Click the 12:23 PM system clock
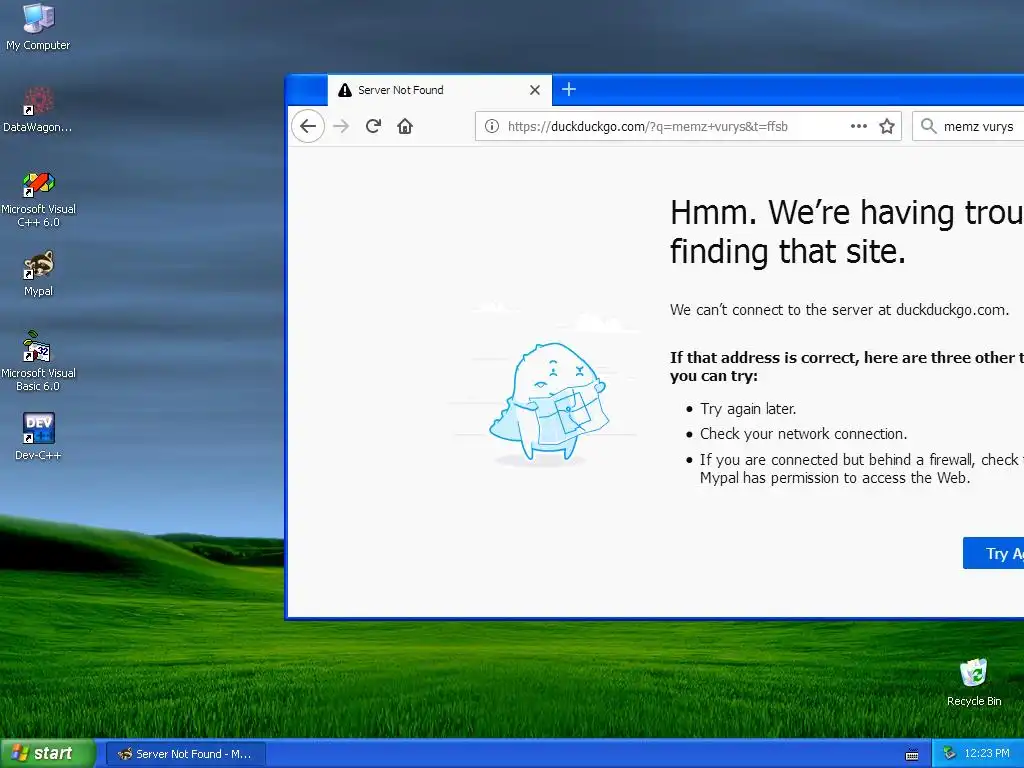 [x=987, y=753]
